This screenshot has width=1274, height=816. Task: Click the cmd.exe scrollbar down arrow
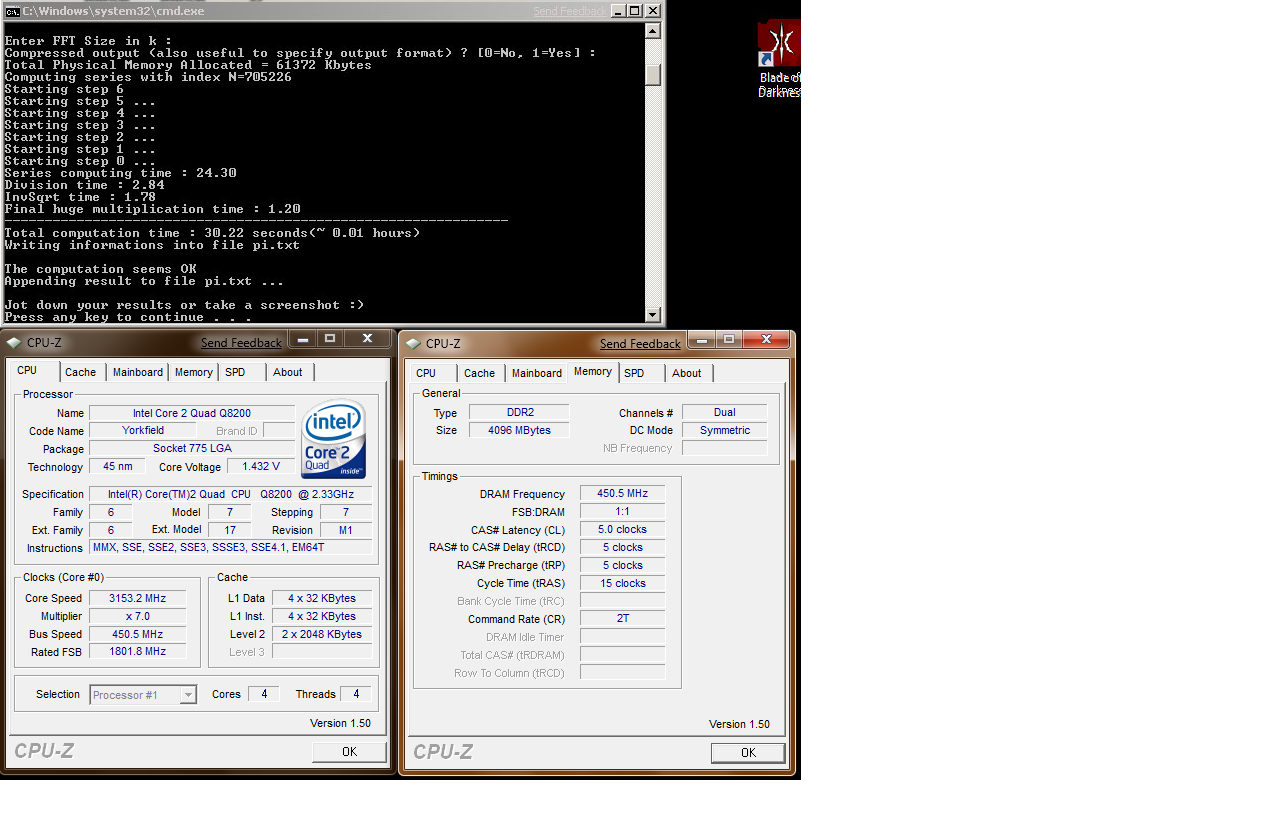(x=653, y=313)
